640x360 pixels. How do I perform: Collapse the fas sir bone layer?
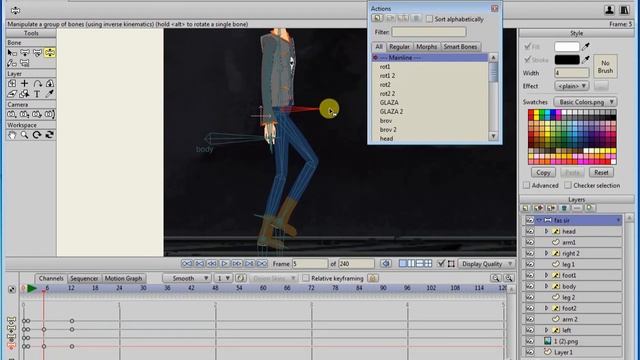click(539, 220)
